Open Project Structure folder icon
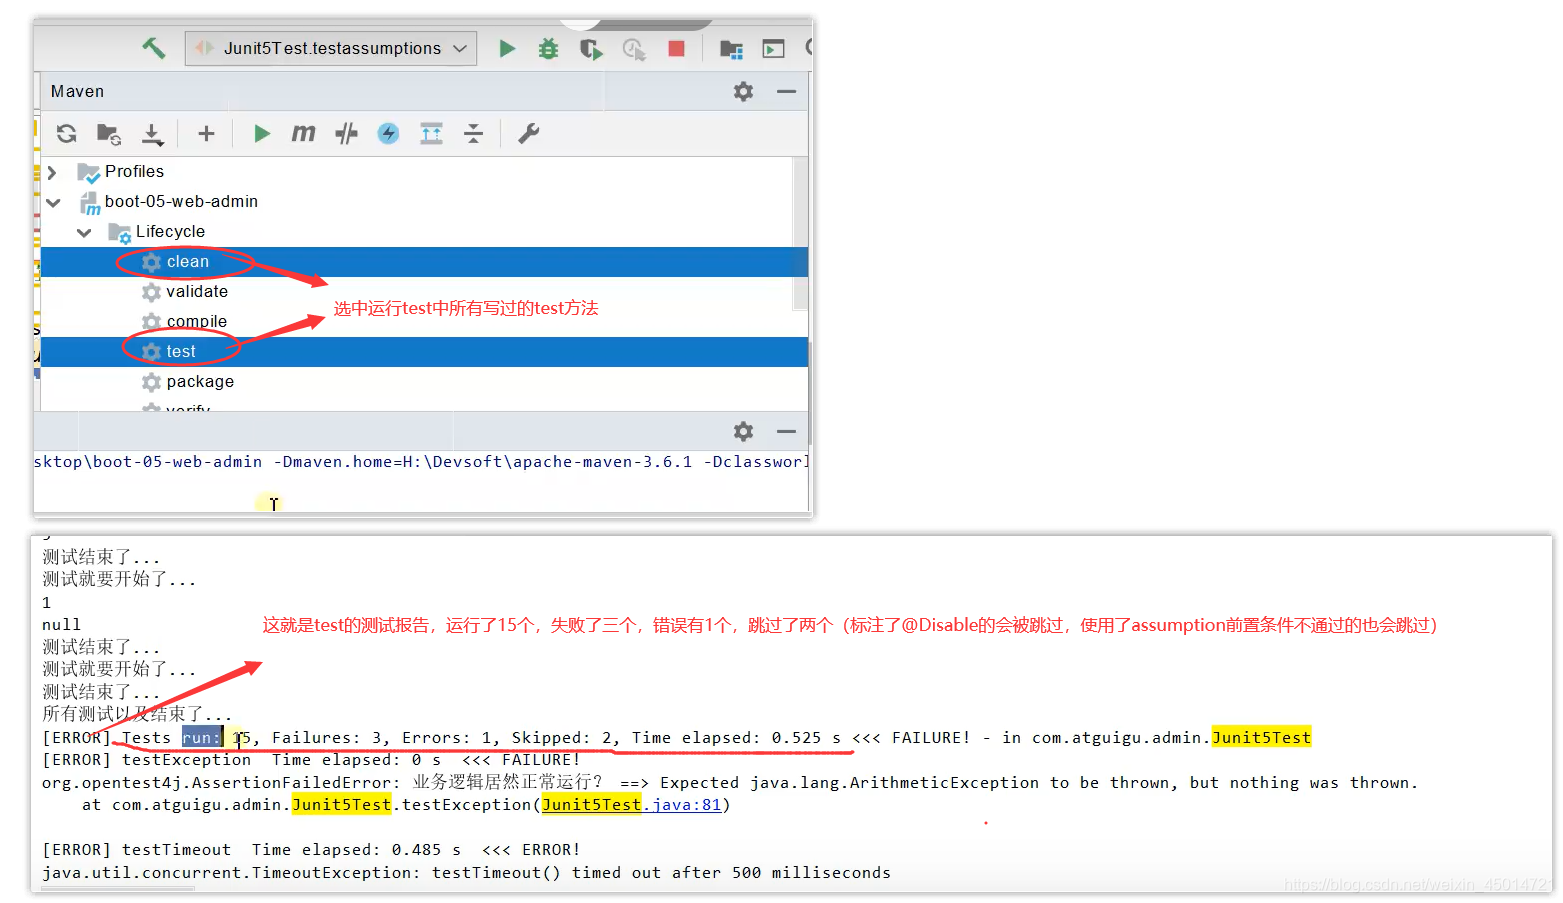 (731, 48)
